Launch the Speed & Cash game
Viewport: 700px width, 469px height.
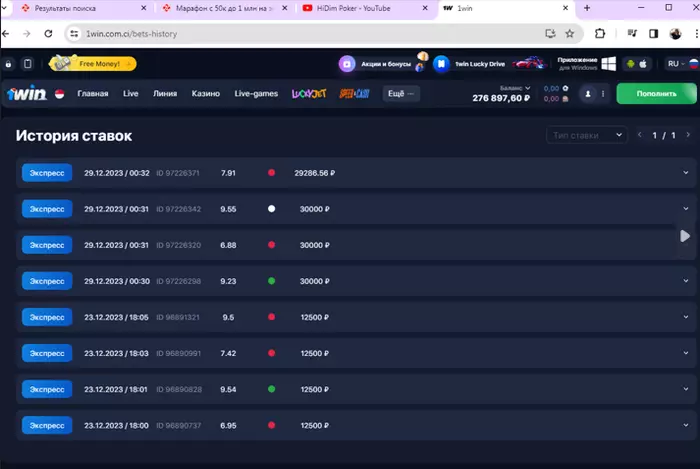point(354,94)
